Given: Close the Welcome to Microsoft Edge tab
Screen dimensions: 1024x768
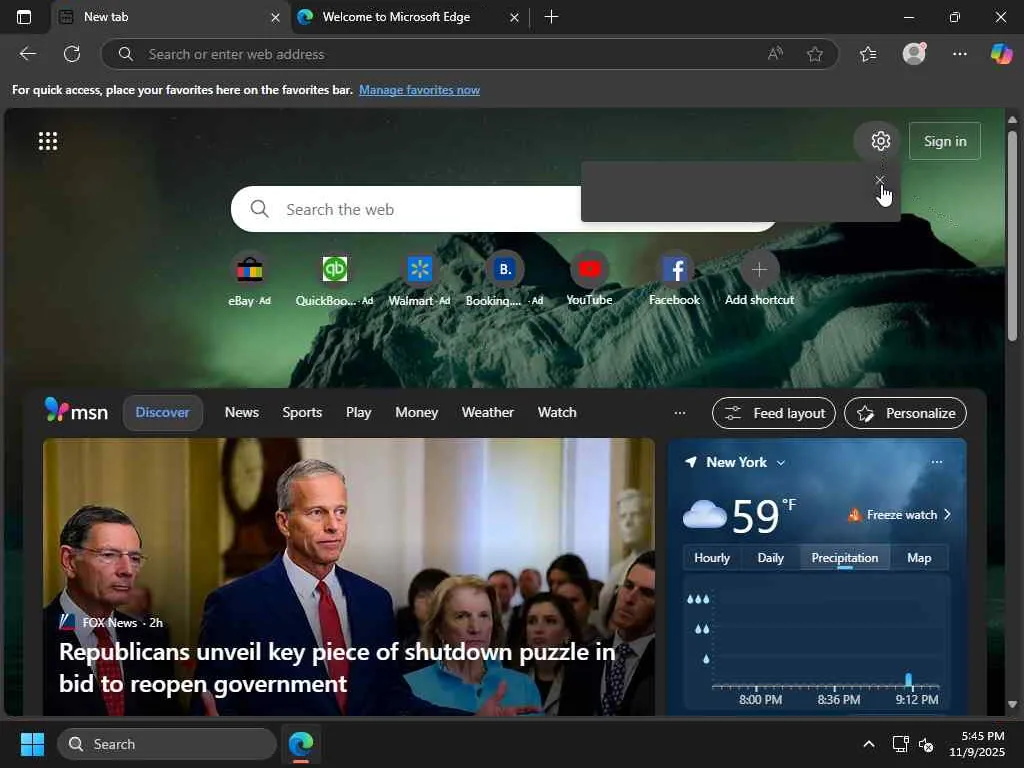Looking at the screenshot, I should [514, 18].
